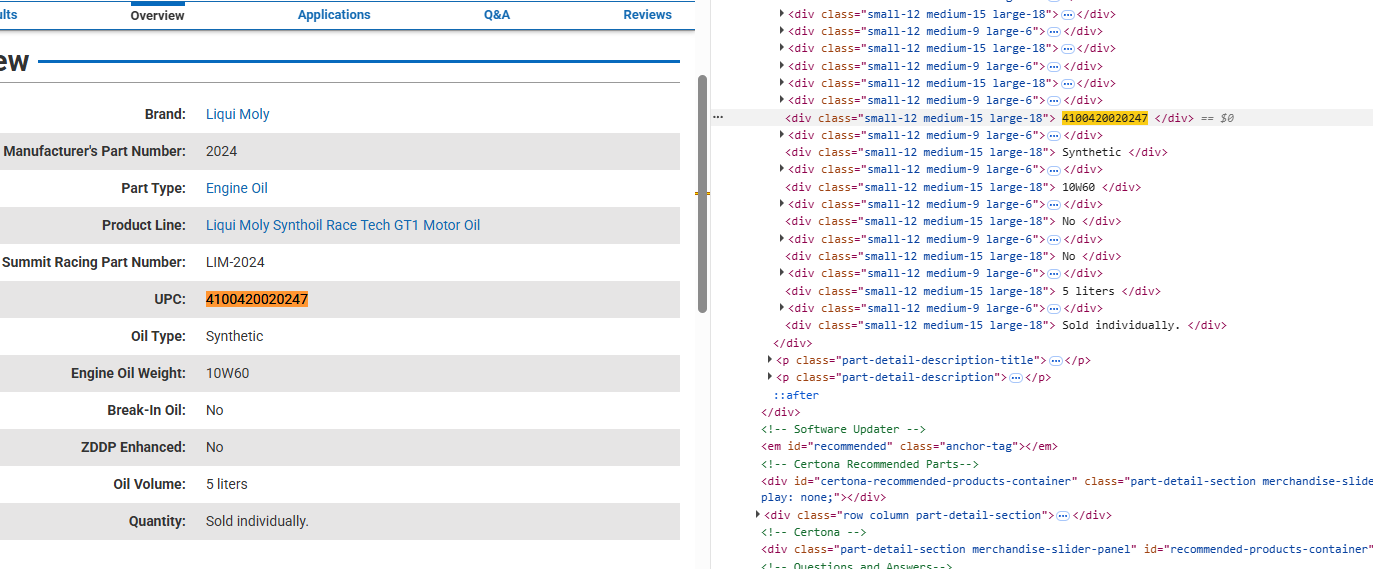The image size is (1373, 569).
Task: Expand the part-detail-description-title p node
Action: (x=770, y=360)
